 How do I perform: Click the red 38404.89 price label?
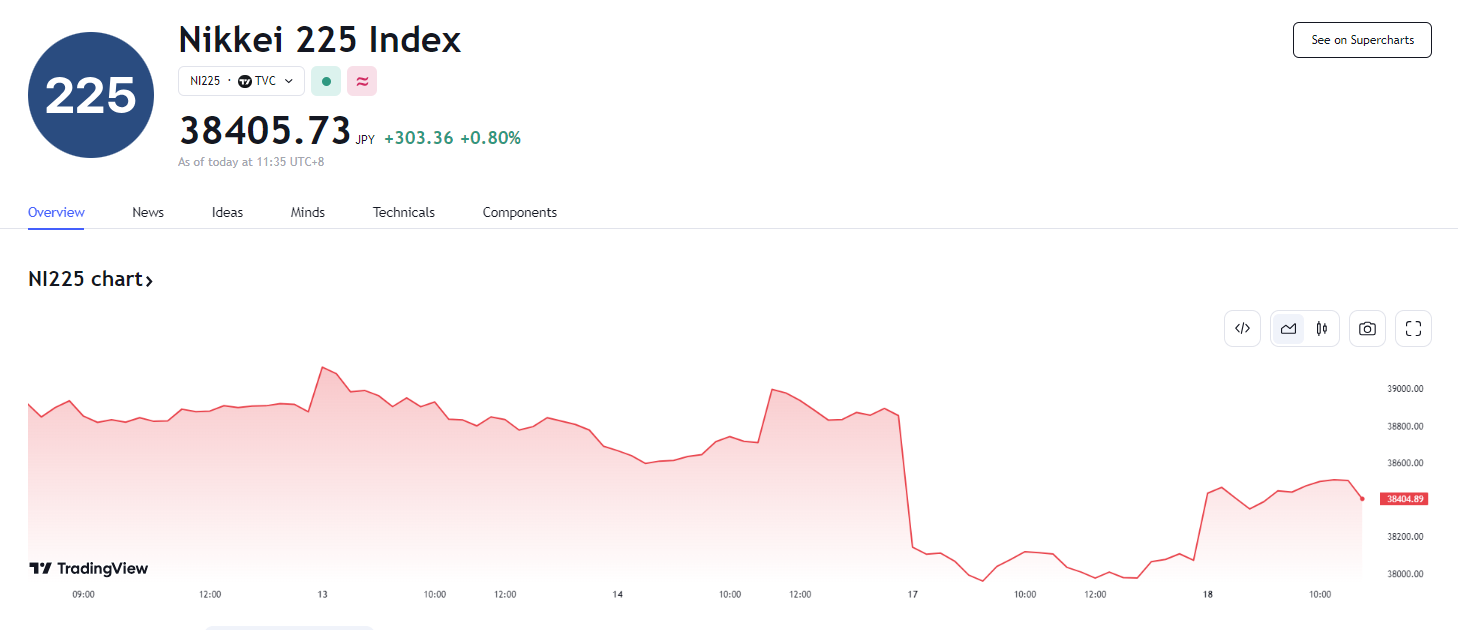tap(1405, 498)
